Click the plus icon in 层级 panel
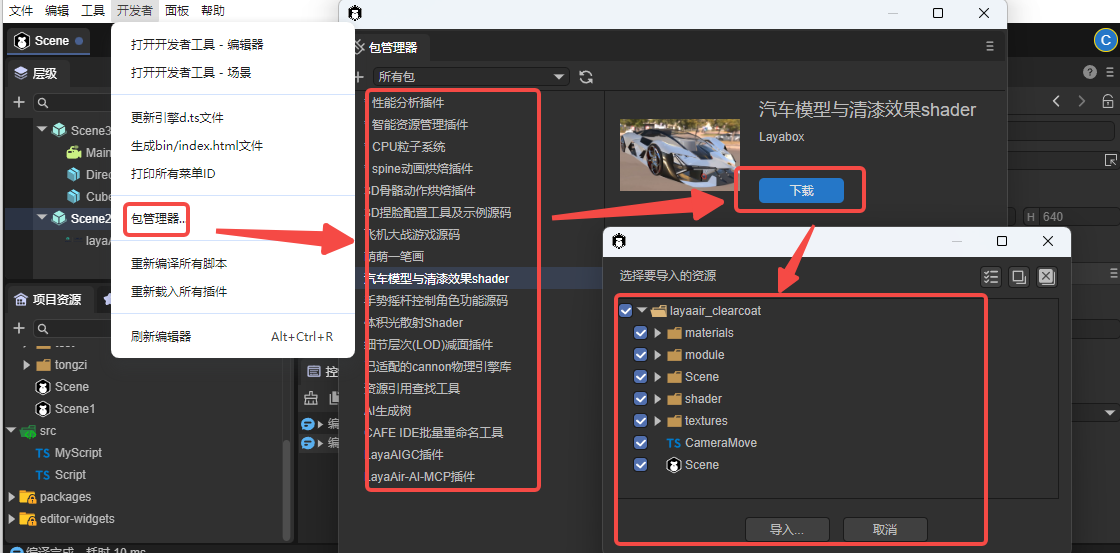 [18, 102]
